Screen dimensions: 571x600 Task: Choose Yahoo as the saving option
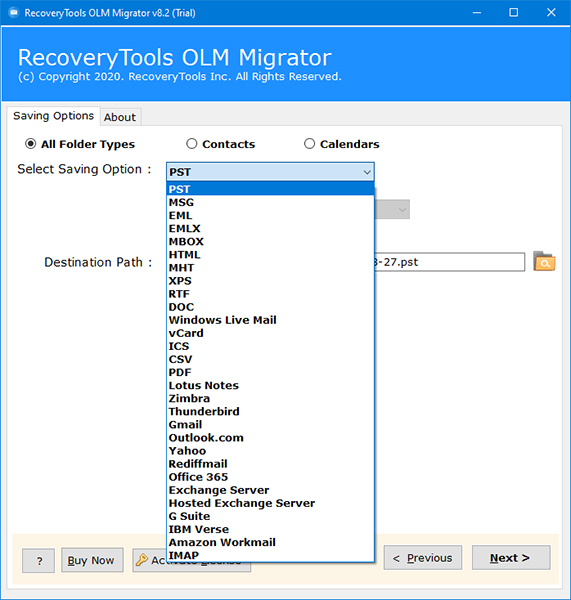270,450
